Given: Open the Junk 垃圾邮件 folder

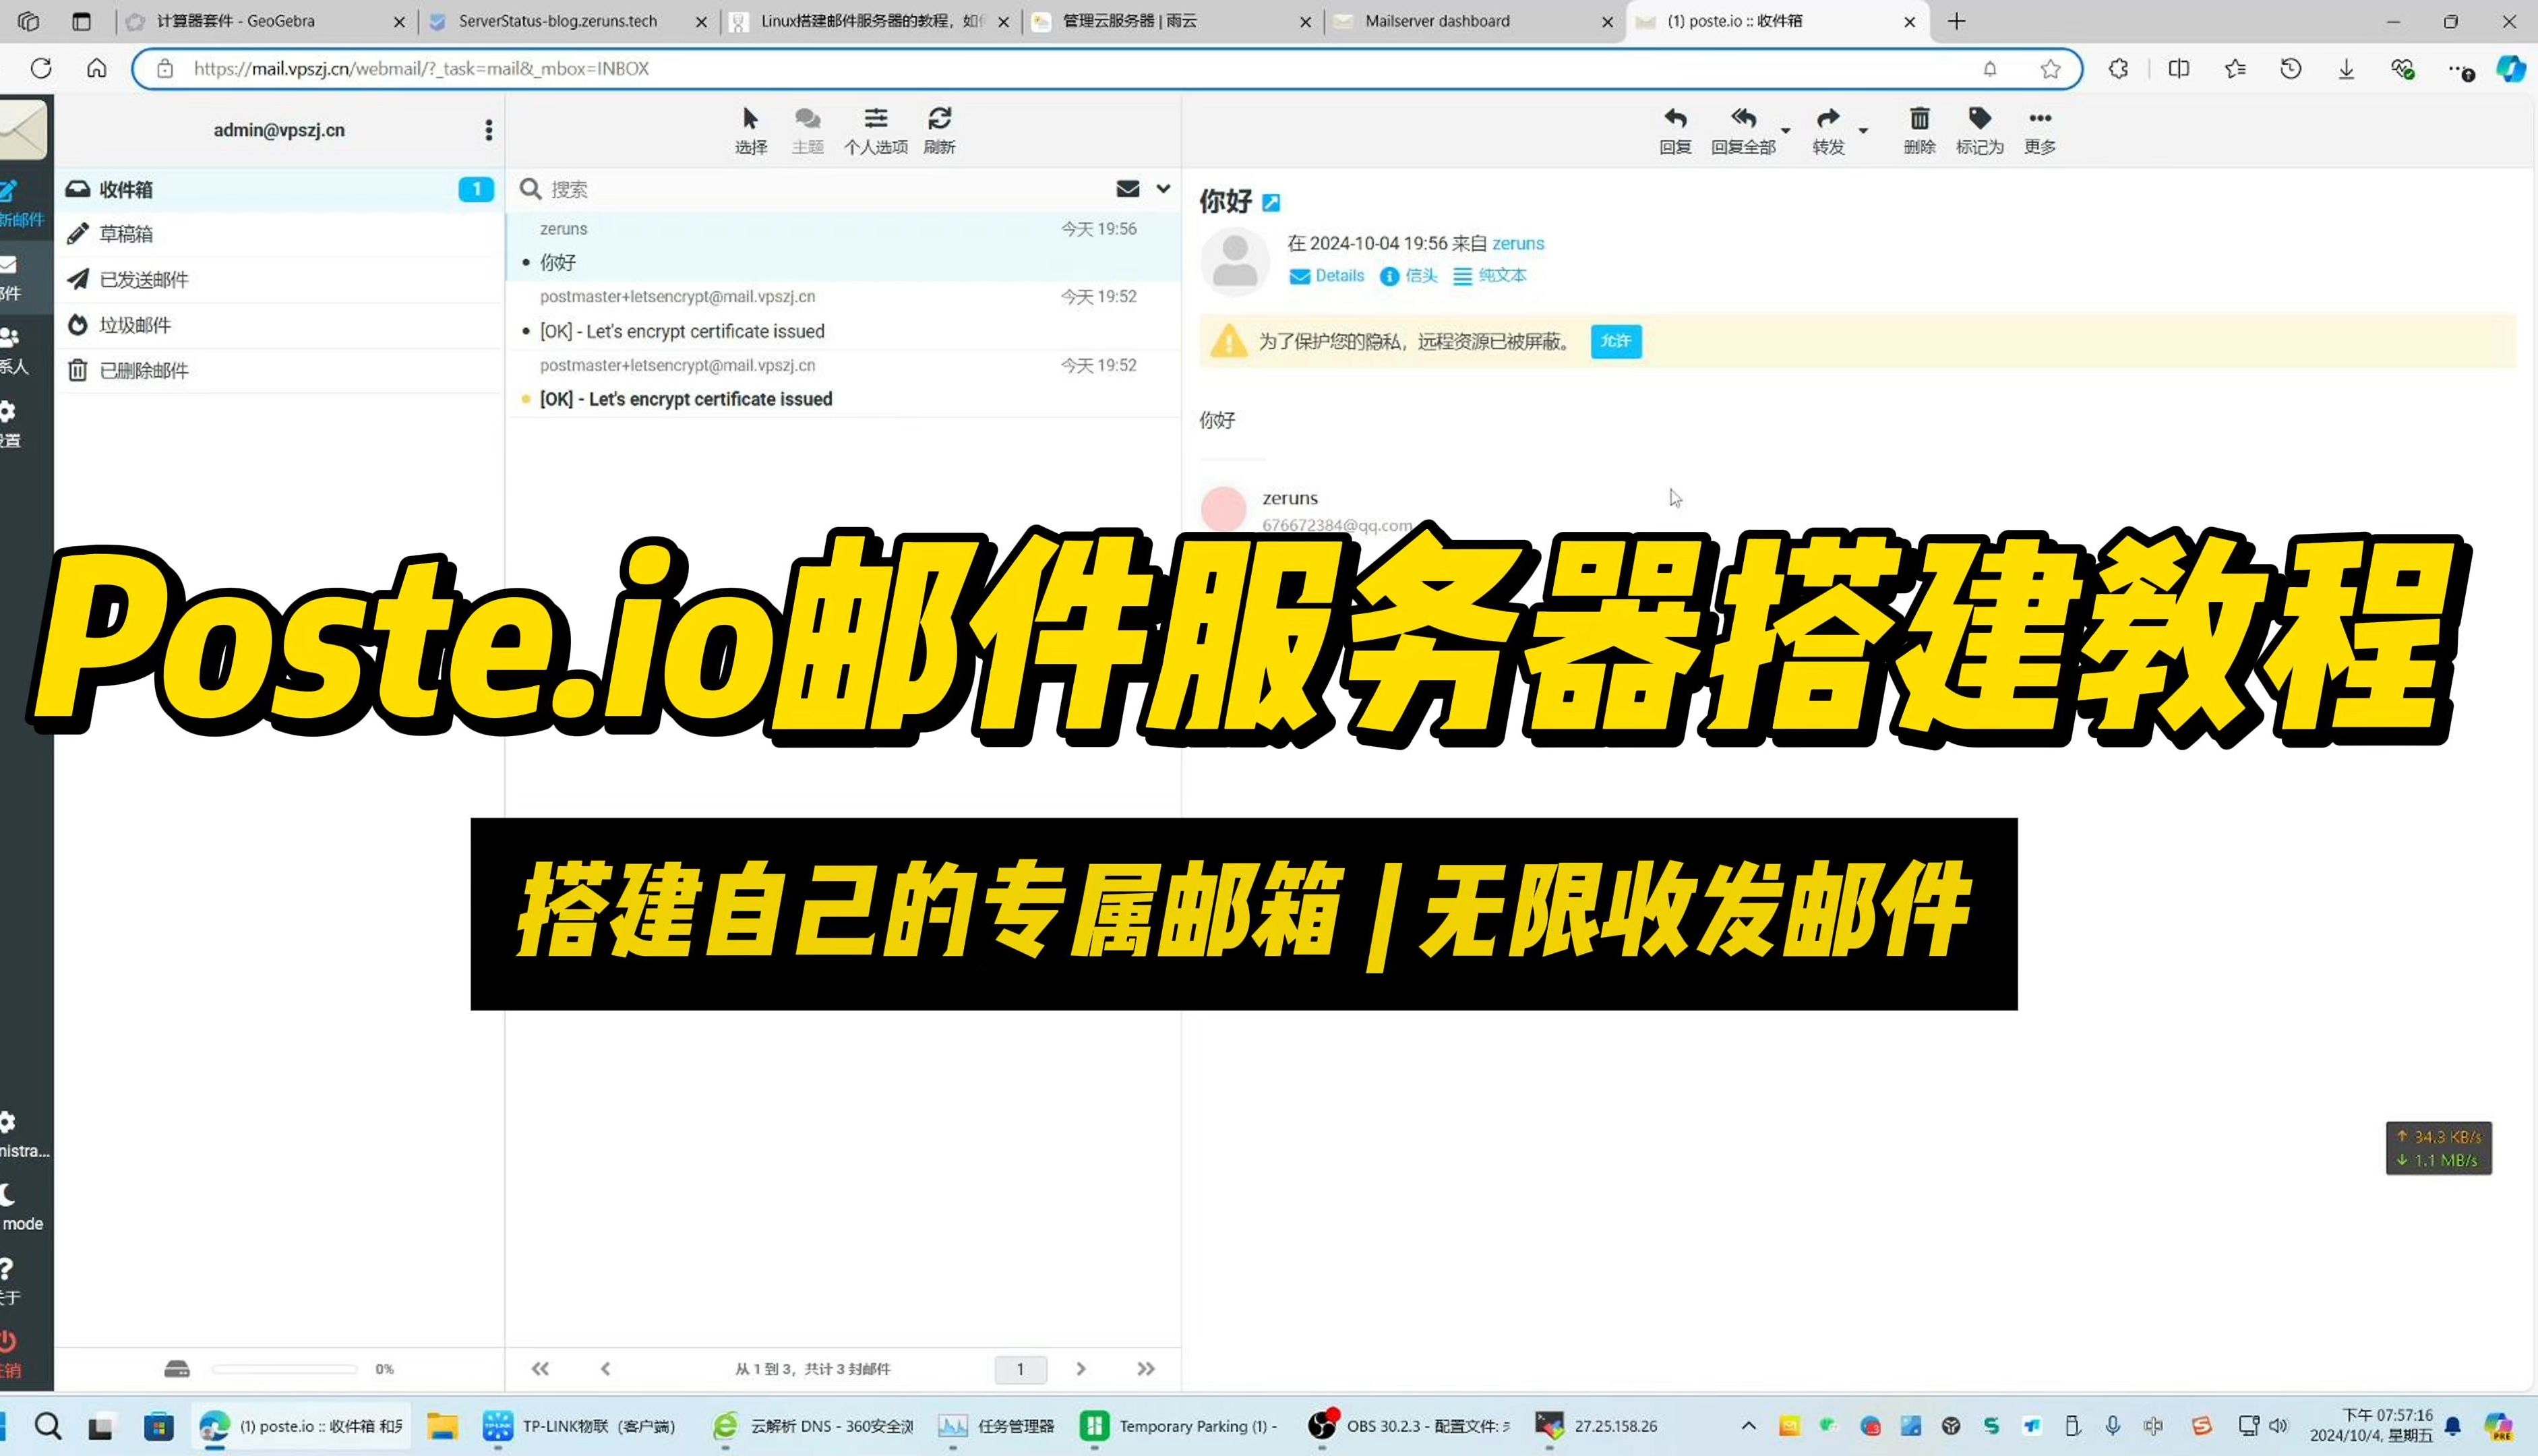Looking at the screenshot, I should tap(279, 325).
